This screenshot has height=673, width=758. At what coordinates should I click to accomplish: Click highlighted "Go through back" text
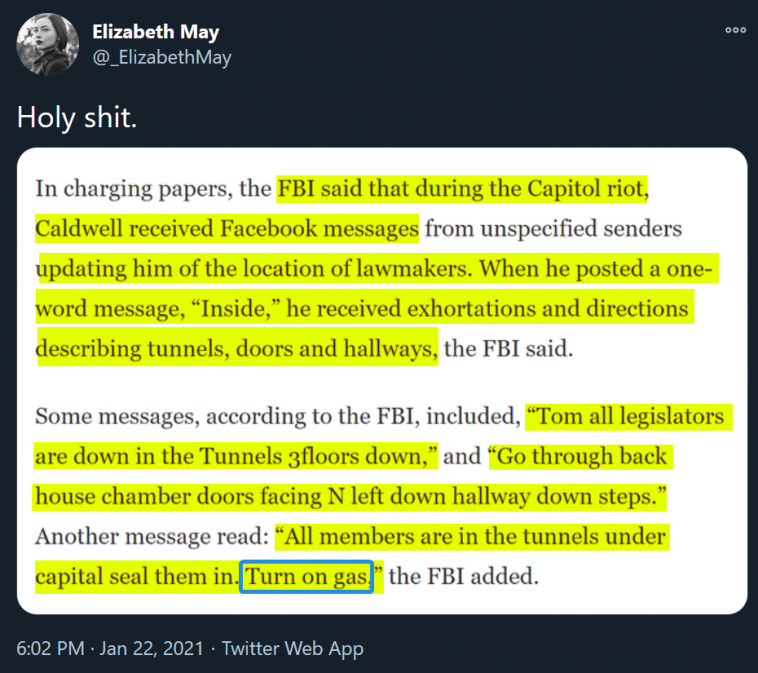580,456
